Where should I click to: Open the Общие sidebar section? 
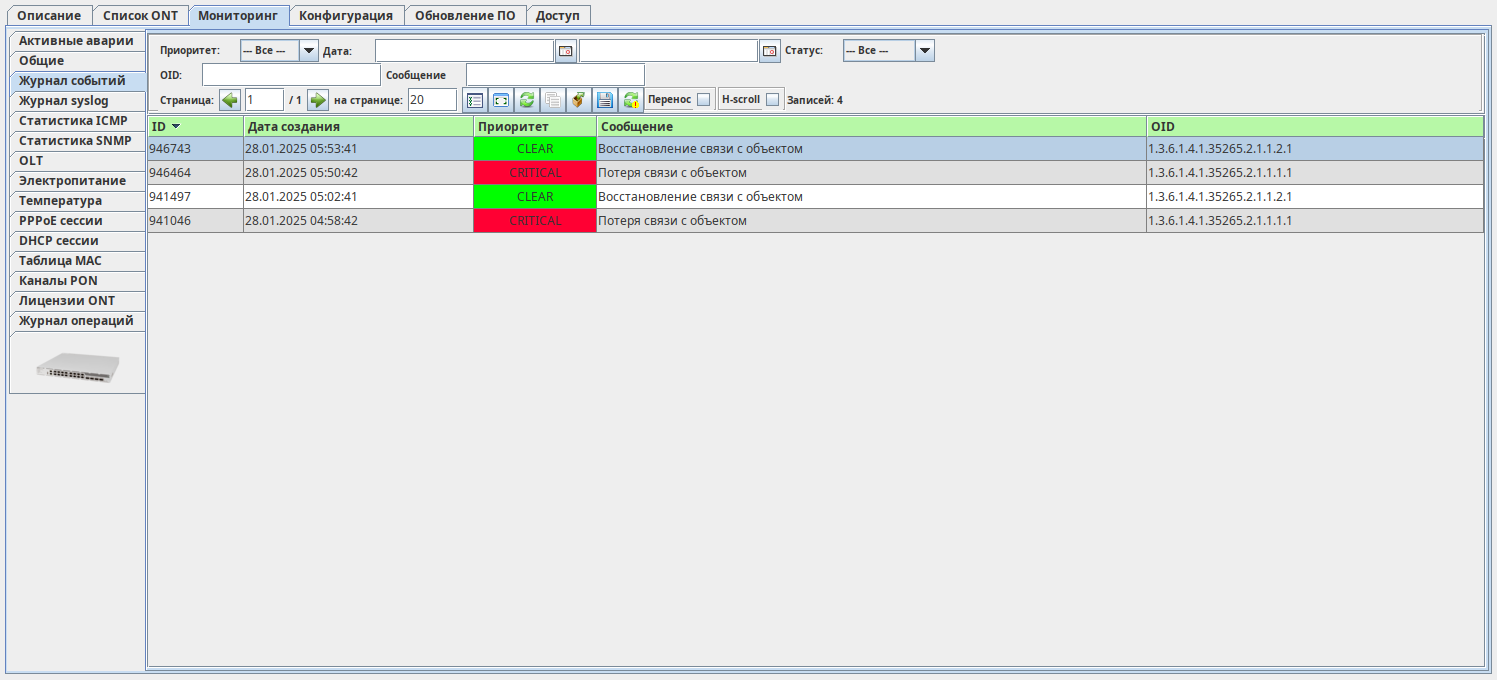pos(77,61)
